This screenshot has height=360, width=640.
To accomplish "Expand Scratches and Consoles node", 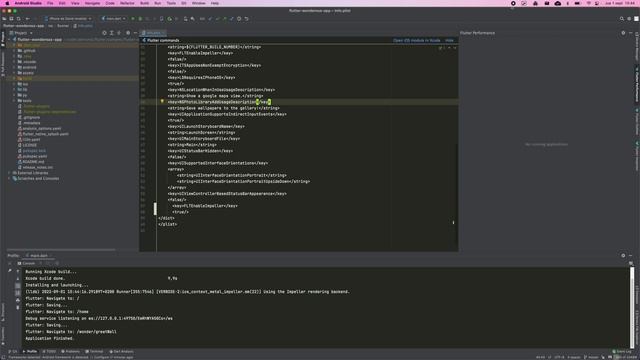I will coord(9,178).
